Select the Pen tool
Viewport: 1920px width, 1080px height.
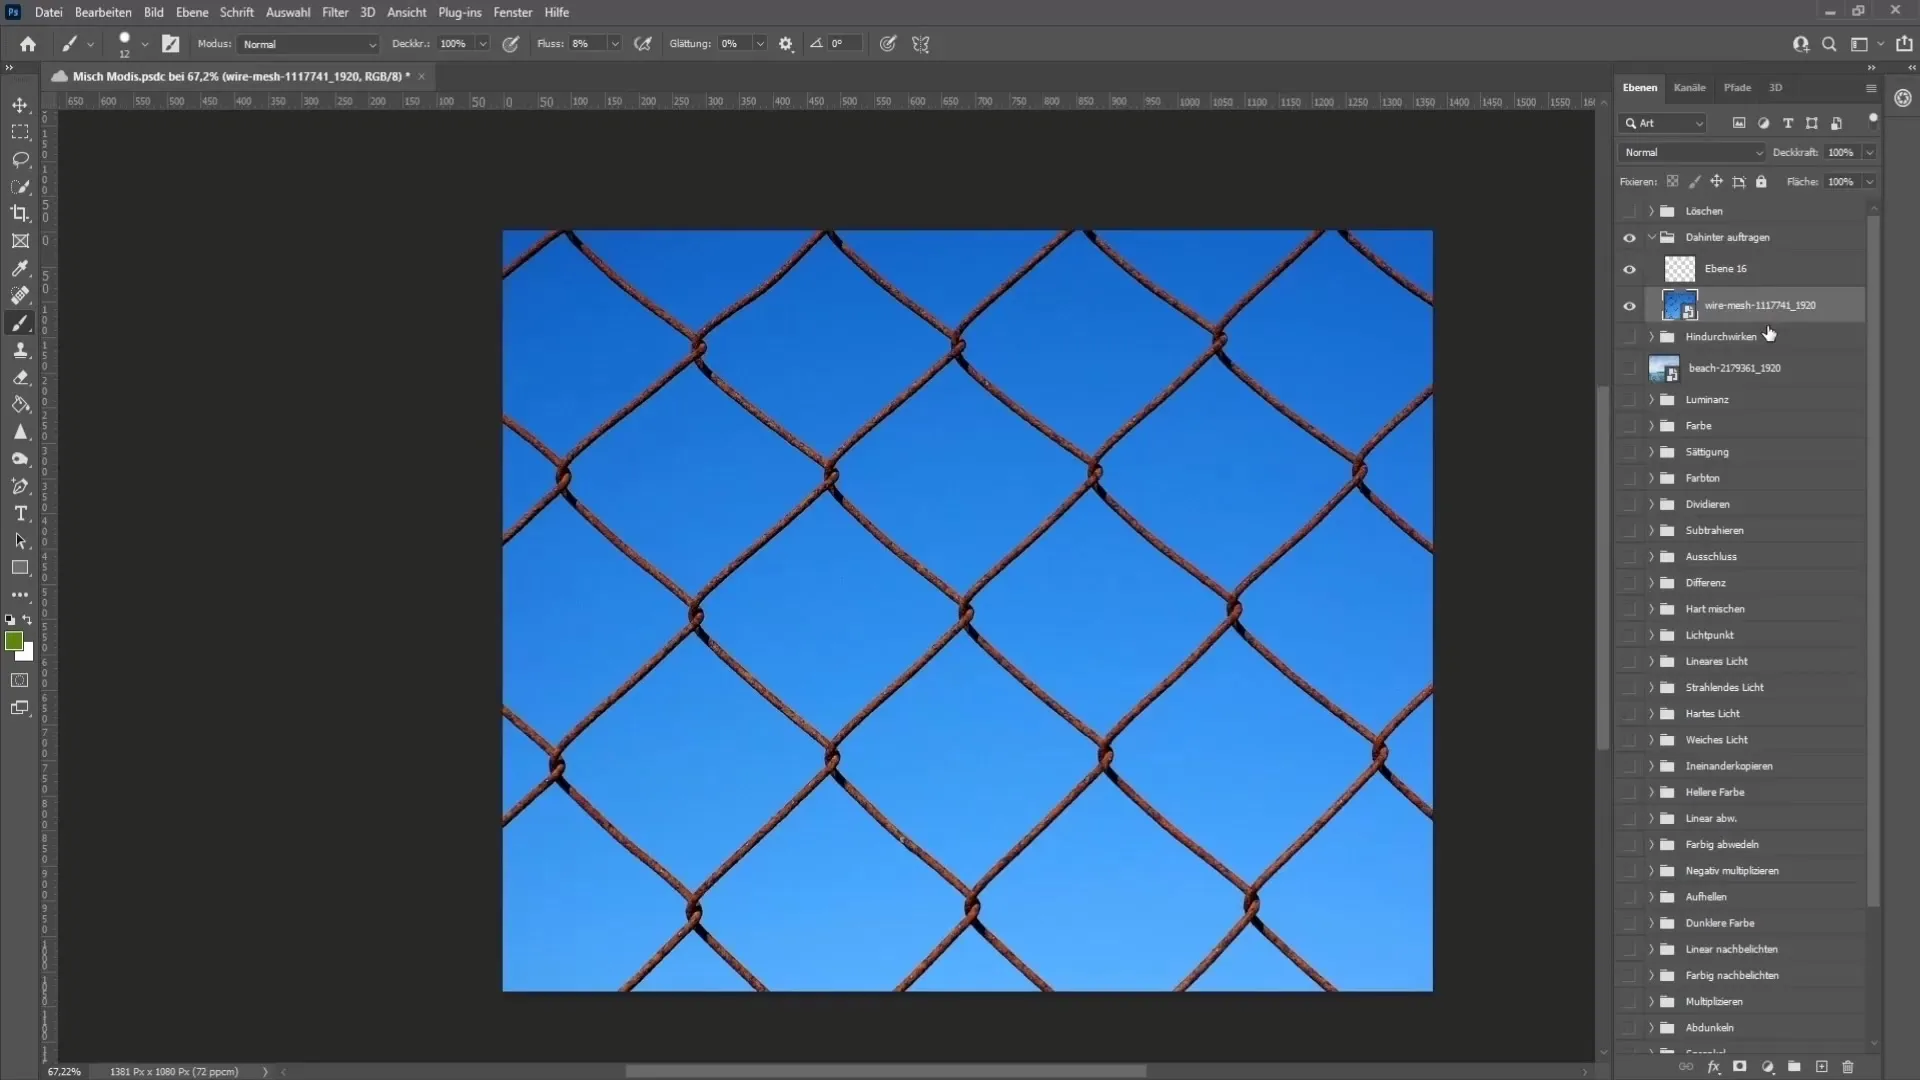(20, 486)
